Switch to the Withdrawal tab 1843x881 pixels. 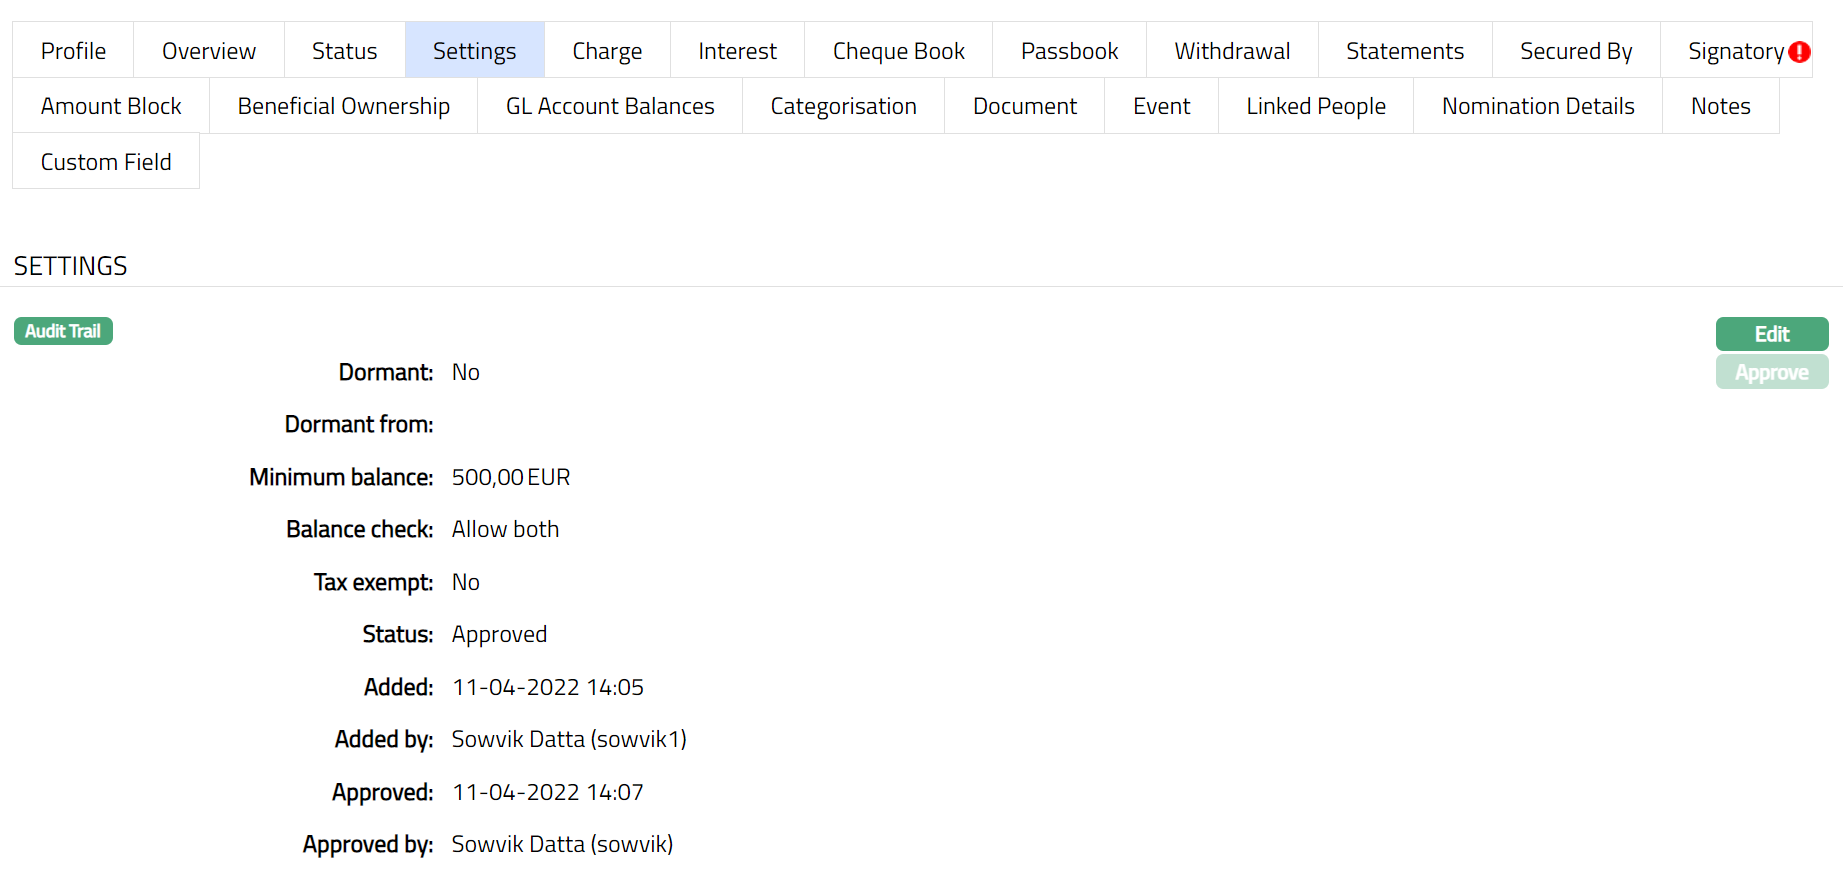pyautogui.click(x=1232, y=51)
